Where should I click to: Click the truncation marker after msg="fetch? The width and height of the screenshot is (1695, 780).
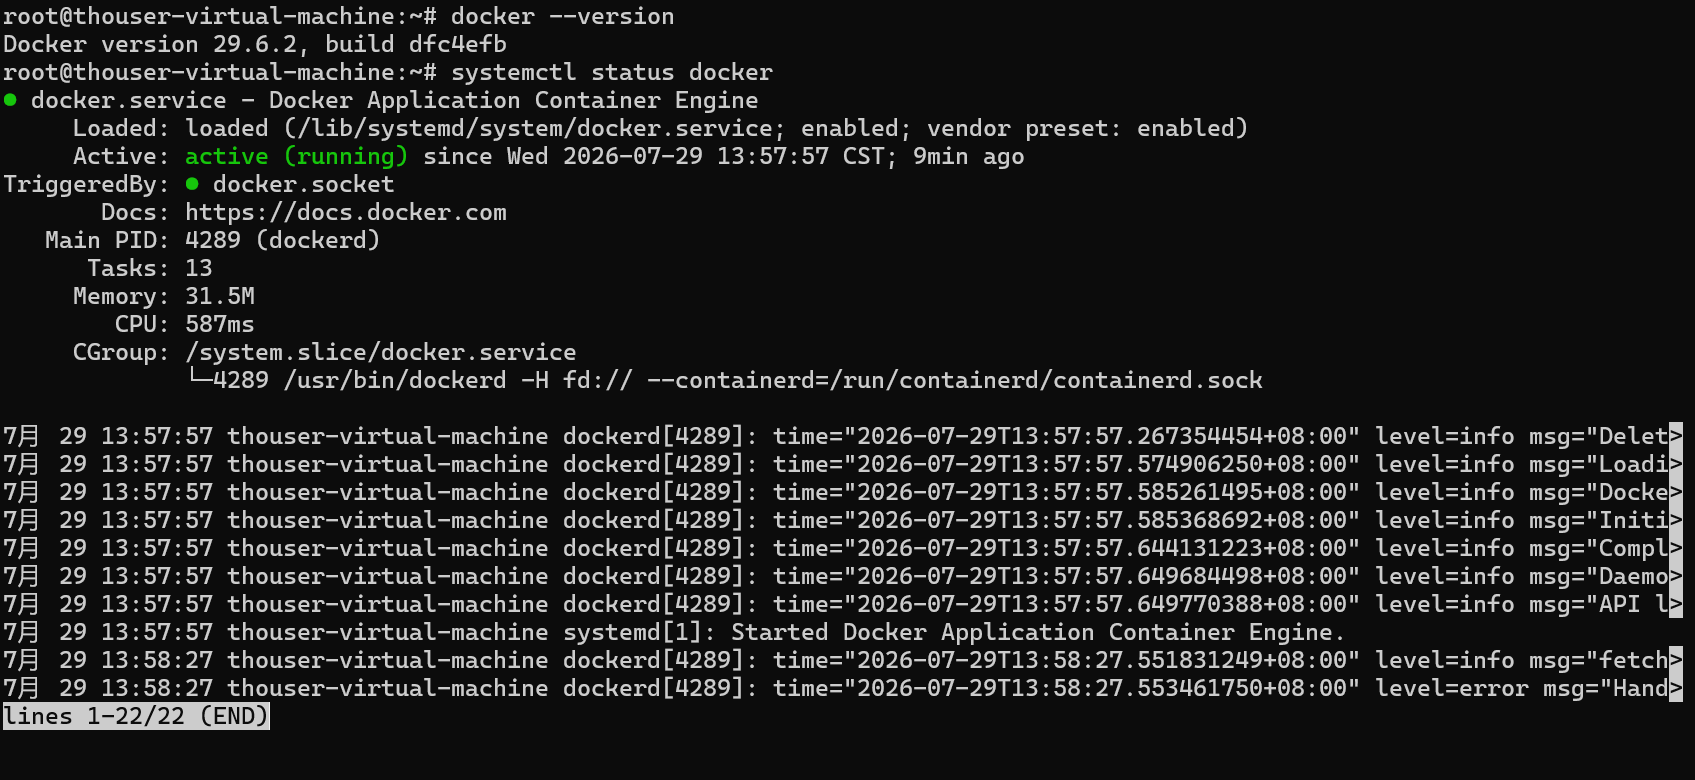(1676, 660)
